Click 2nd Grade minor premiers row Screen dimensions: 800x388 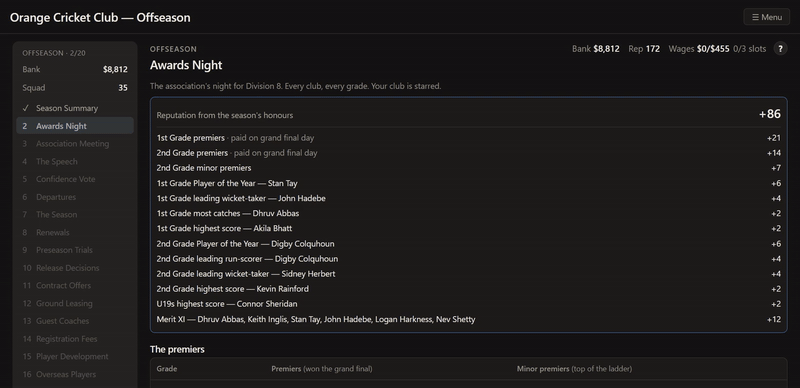[468, 168]
